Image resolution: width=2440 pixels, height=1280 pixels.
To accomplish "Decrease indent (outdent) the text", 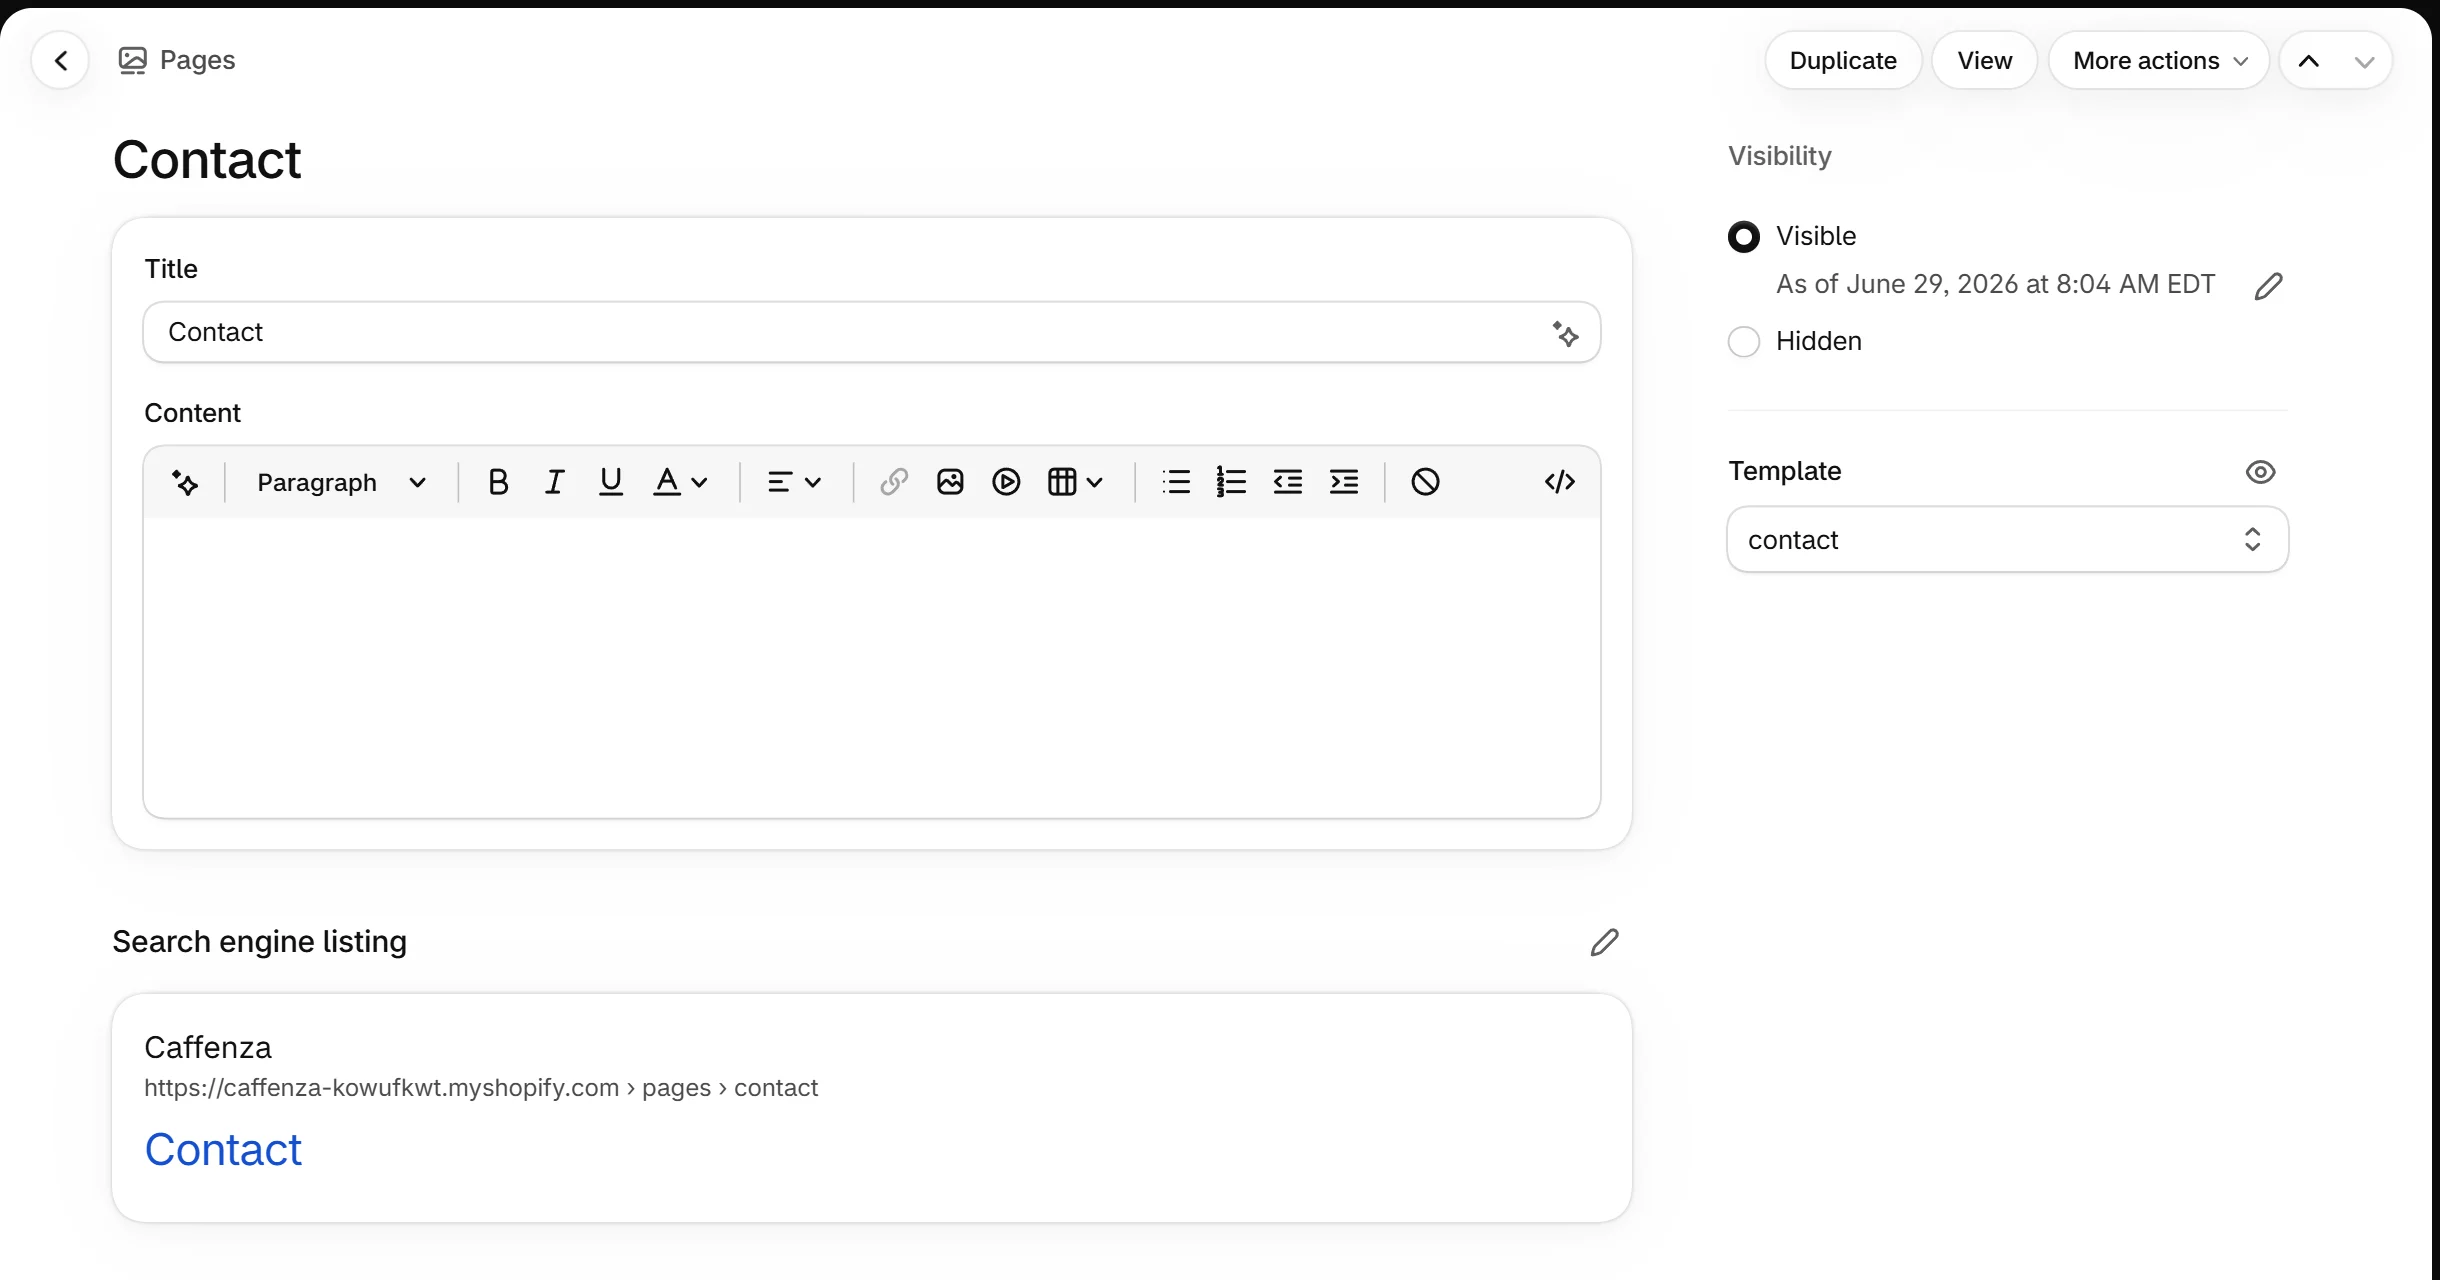I will (1288, 483).
